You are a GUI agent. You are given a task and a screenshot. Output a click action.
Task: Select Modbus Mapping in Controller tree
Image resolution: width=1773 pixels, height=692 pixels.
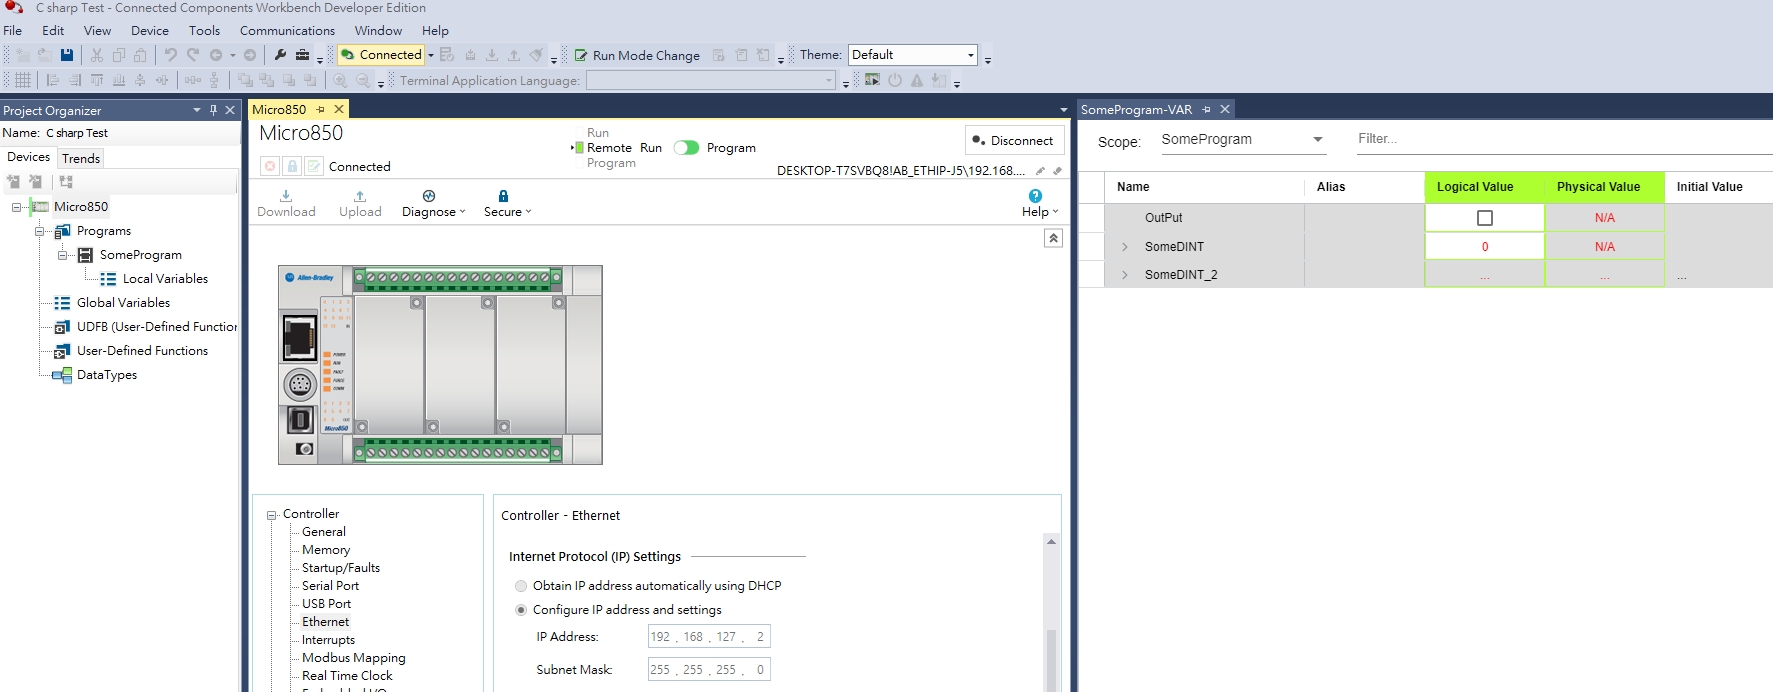point(354,658)
